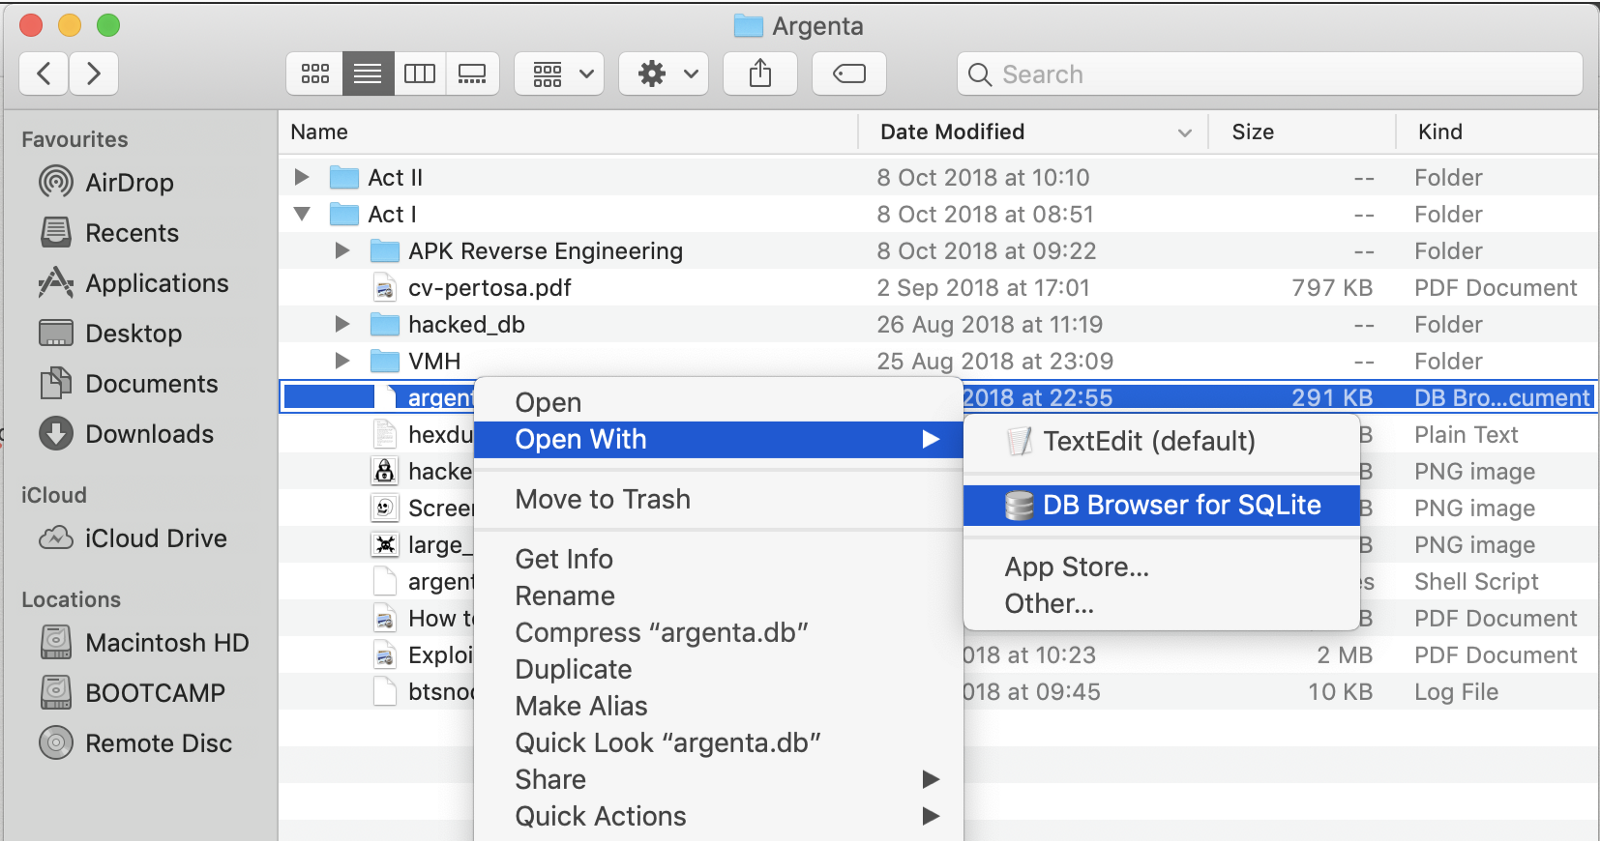The height and width of the screenshot is (841, 1600).
Task: Choose Rename from the context menu
Action: (718, 596)
